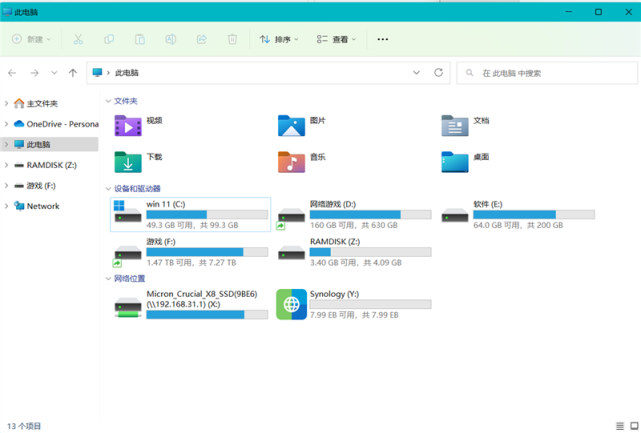641x433 pixels.
Task: Open the 排序 sort menu
Action: coord(279,39)
